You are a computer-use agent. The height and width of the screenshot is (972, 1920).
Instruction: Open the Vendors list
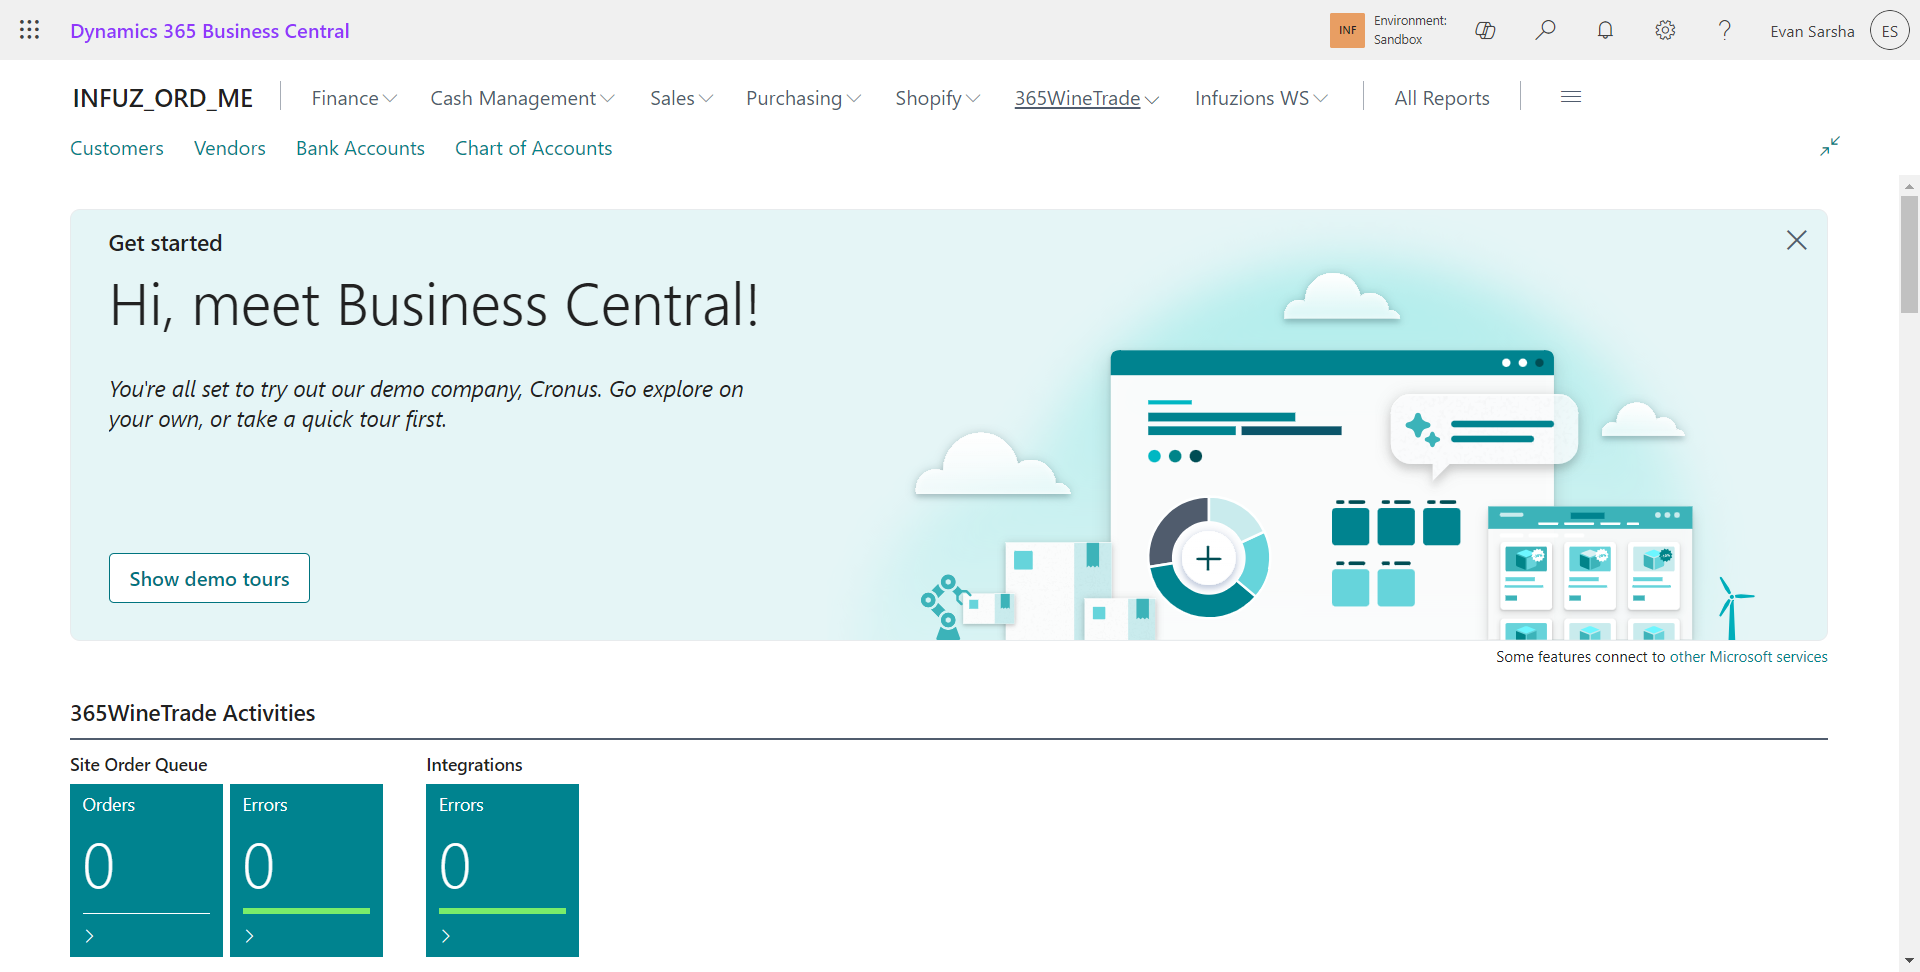[230, 148]
